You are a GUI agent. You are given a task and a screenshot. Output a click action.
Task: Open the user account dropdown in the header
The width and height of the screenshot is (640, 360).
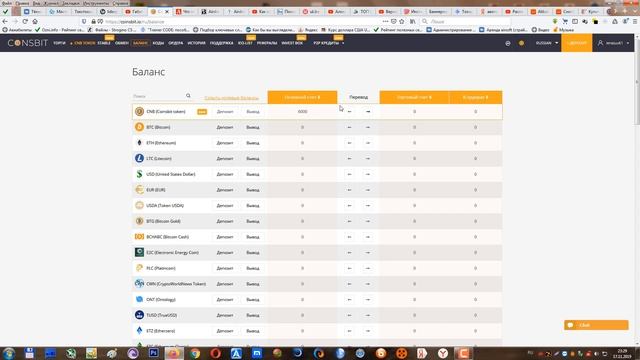tap(613, 43)
